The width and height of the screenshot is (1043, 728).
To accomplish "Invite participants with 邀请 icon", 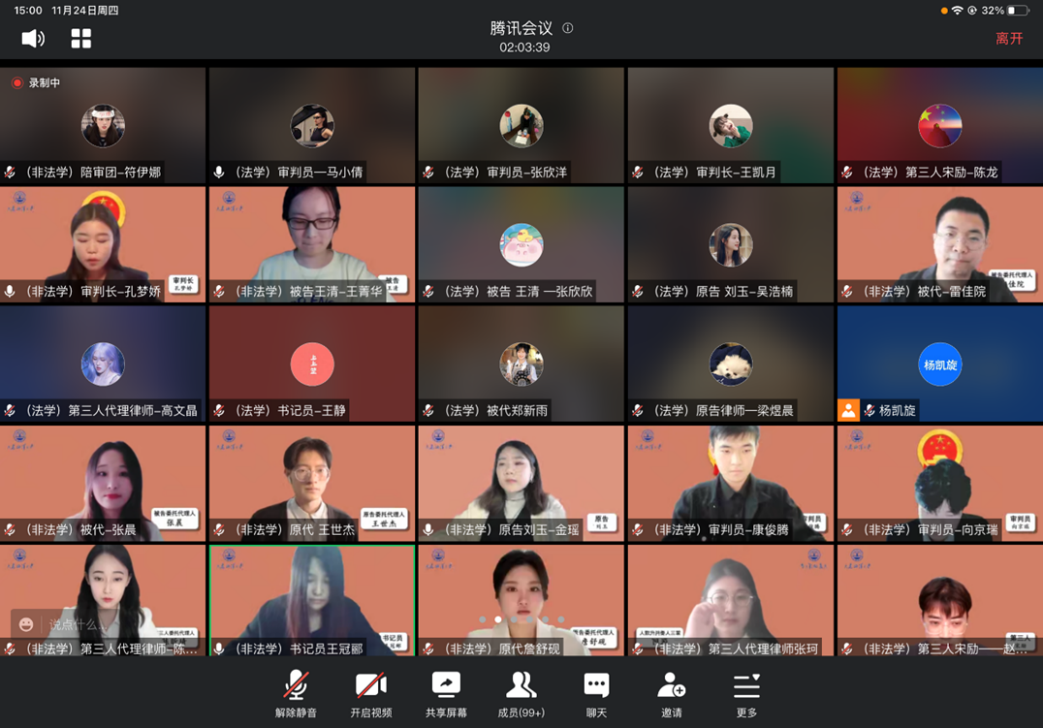I will [671, 694].
